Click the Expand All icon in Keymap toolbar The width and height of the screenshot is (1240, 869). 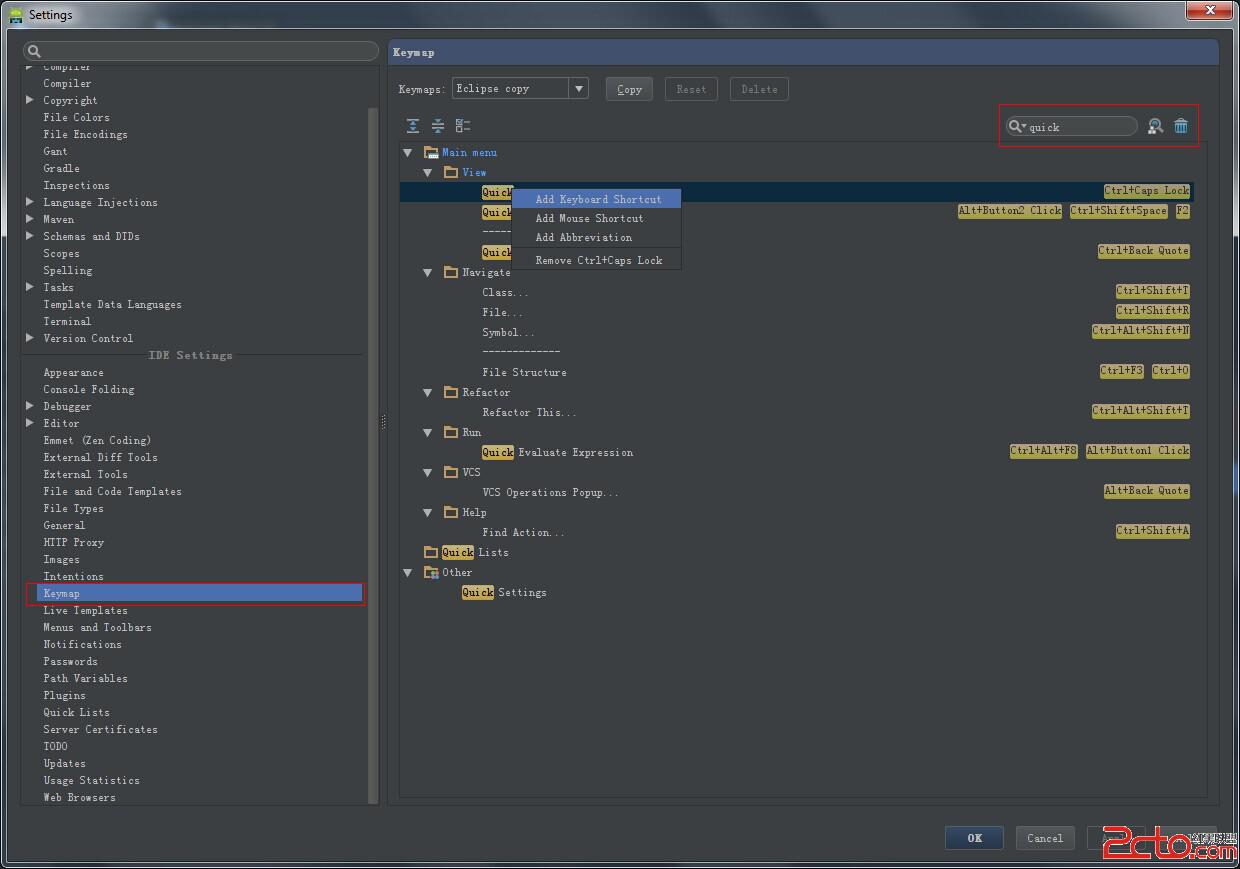(x=413, y=126)
